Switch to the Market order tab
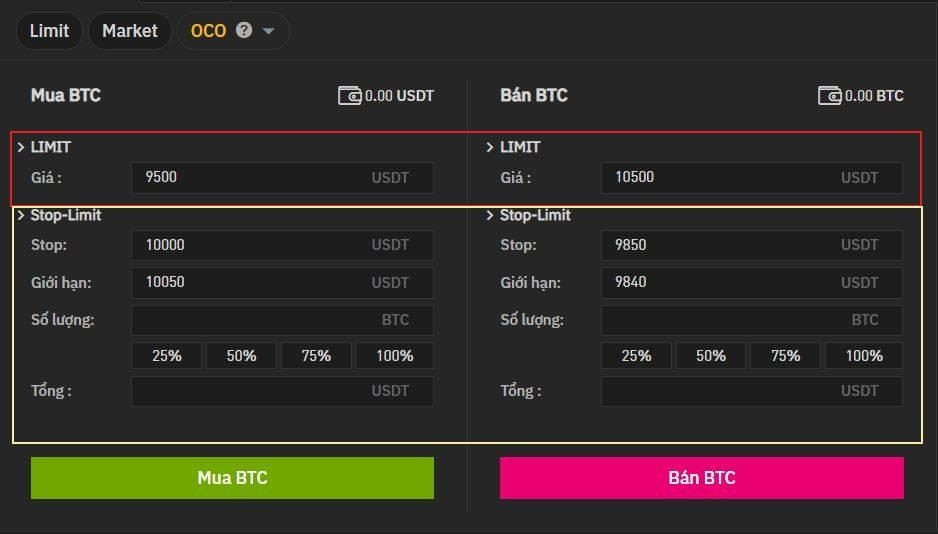Viewport: 938px width, 534px height. (x=130, y=30)
